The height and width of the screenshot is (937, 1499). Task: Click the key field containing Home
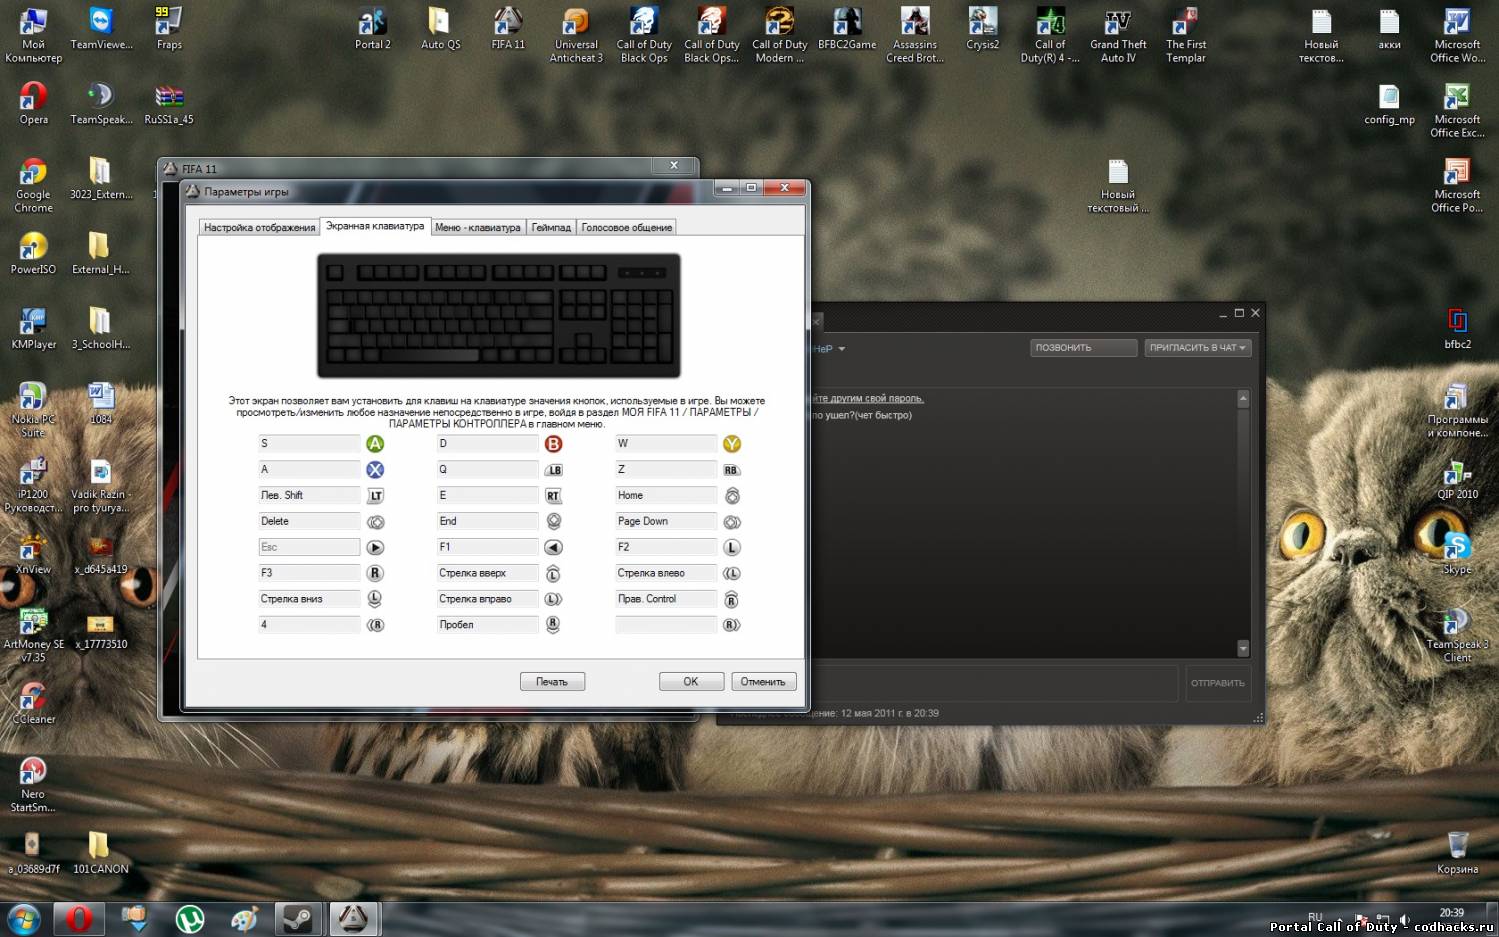click(666, 496)
